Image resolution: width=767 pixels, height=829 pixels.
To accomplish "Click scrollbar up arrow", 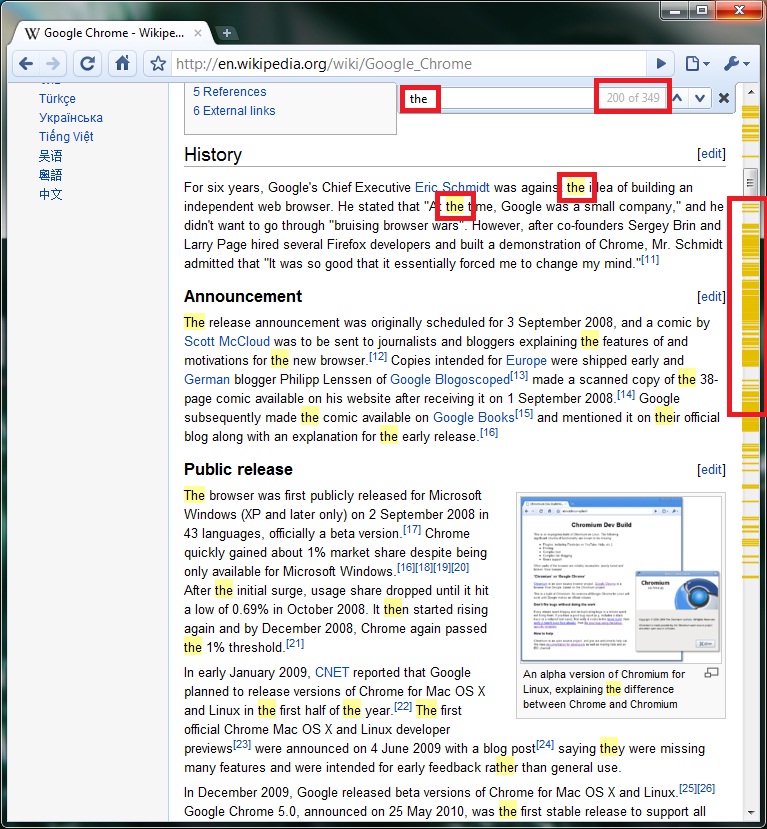I will (751, 93).
